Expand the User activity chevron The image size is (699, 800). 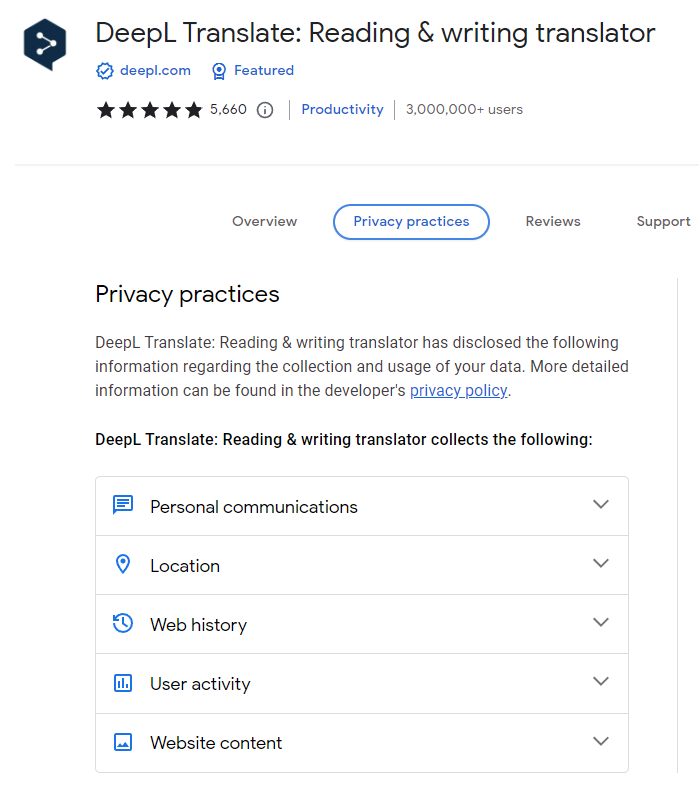(601, 682)
